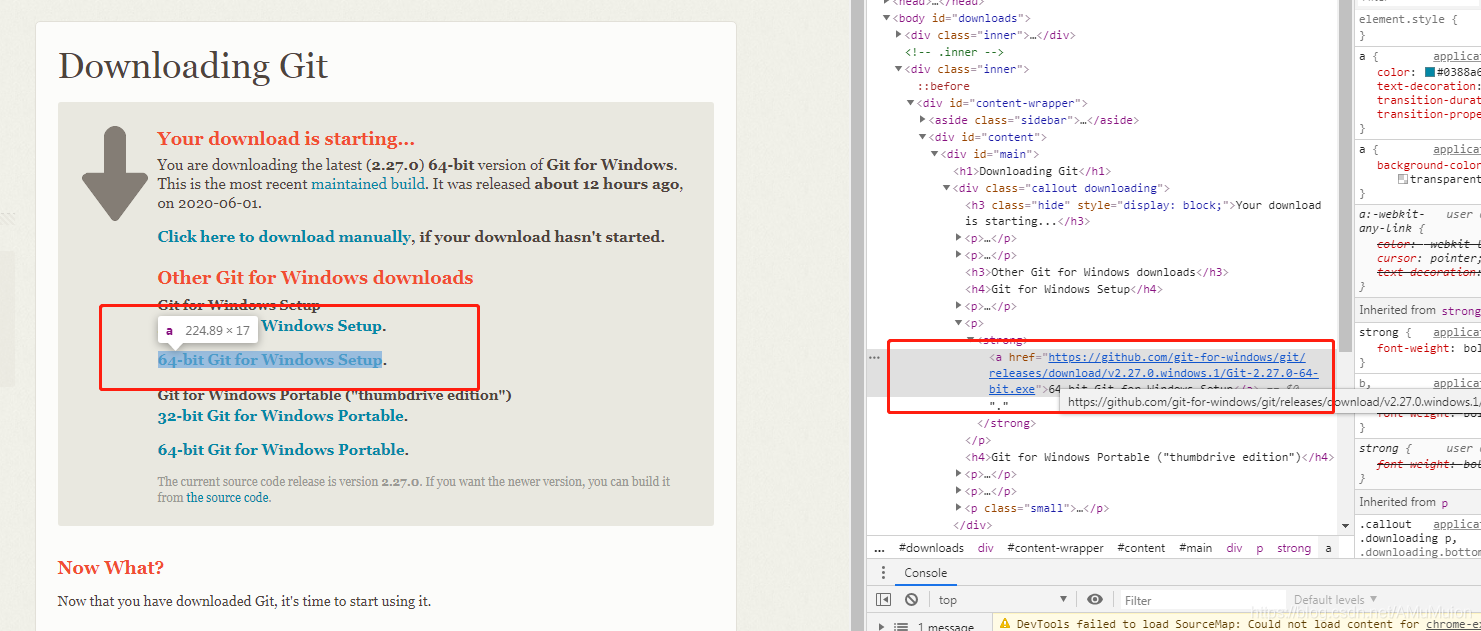This screenshot has width=1481, height=631.
Task: Click the ellipsis beside the selected element line
Action: coord(874,357)
